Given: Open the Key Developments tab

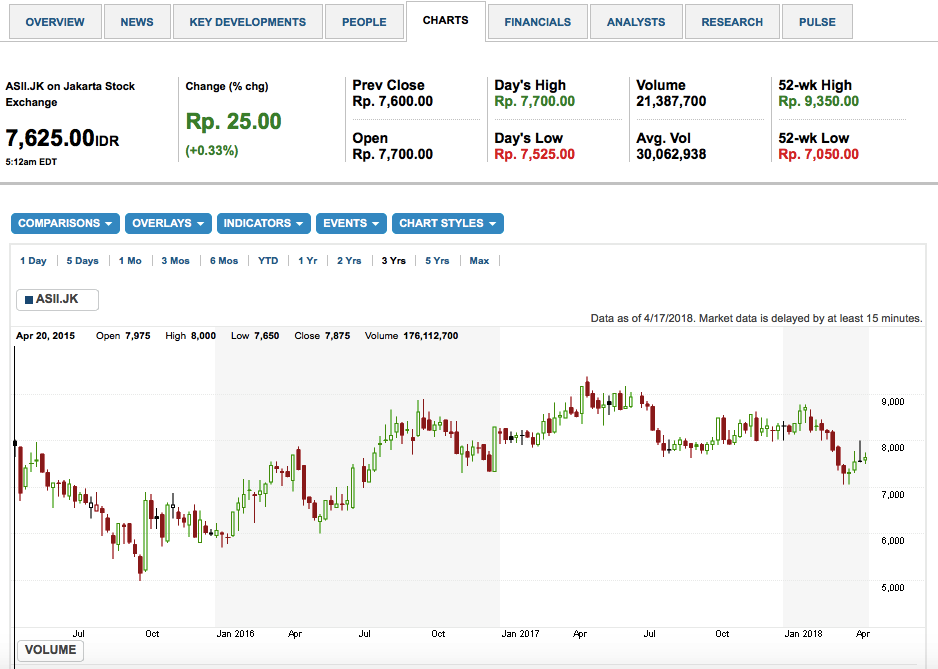Looking at the screenshot, I should [x=247, y=22].
